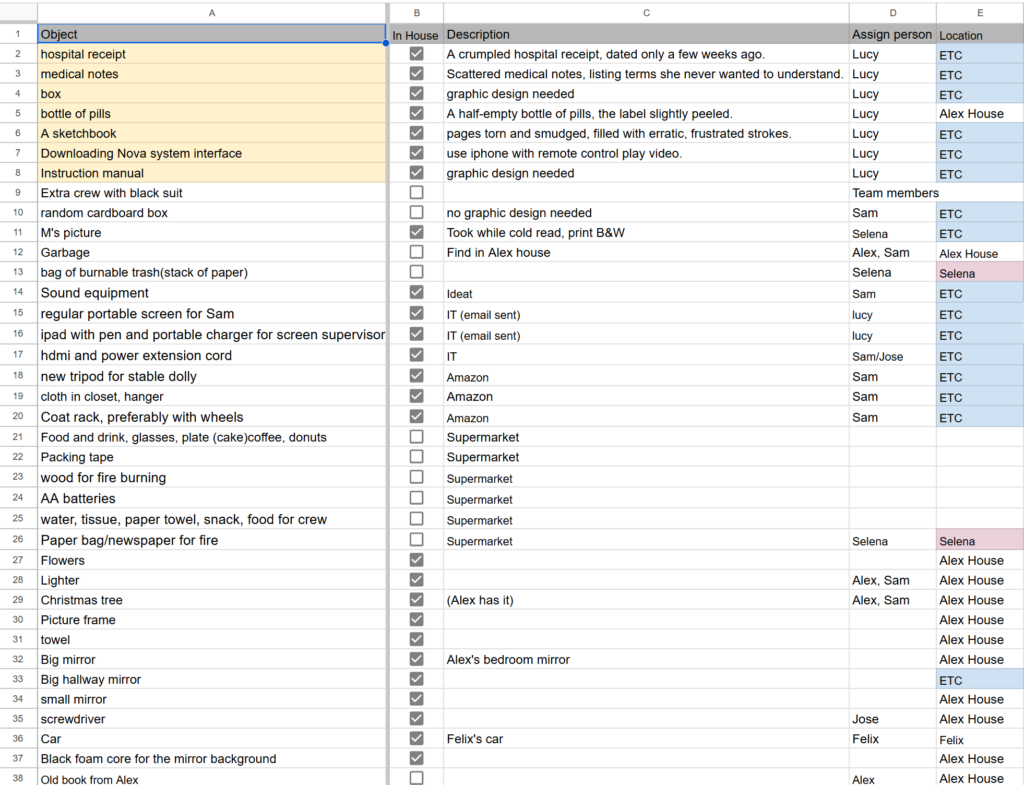Screen dimensions: 1024x785
Task: Click 'use iphone with remote control play video.'
Action: coord(646,153)
